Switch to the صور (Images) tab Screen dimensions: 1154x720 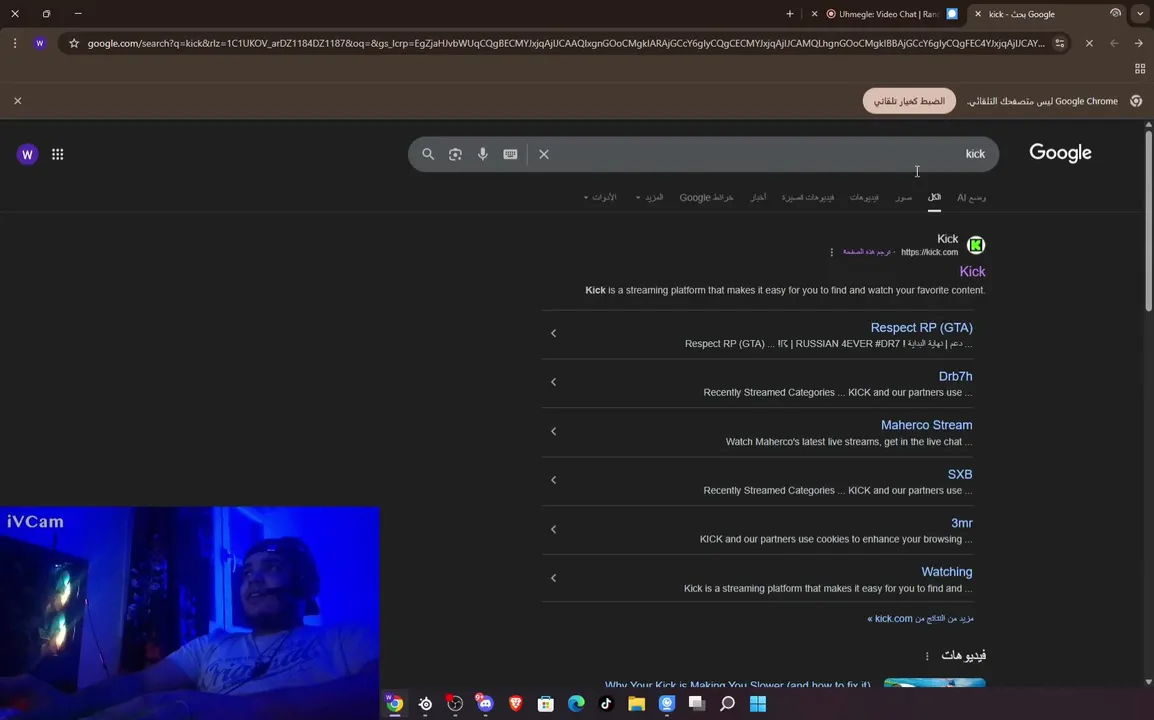(x=904, y=197)
